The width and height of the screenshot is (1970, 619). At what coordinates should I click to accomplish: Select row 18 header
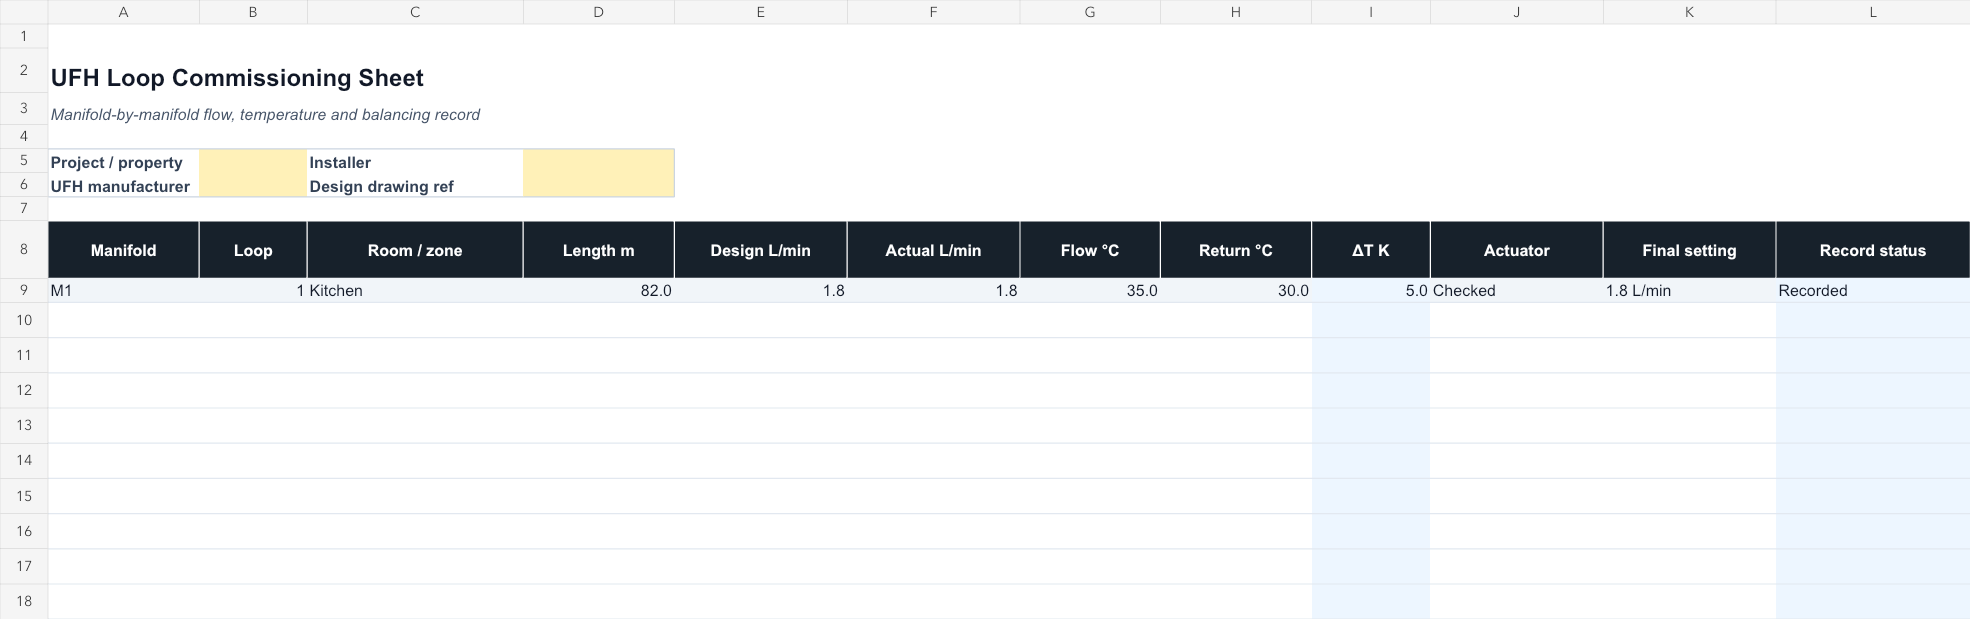[x=24, y=601]
